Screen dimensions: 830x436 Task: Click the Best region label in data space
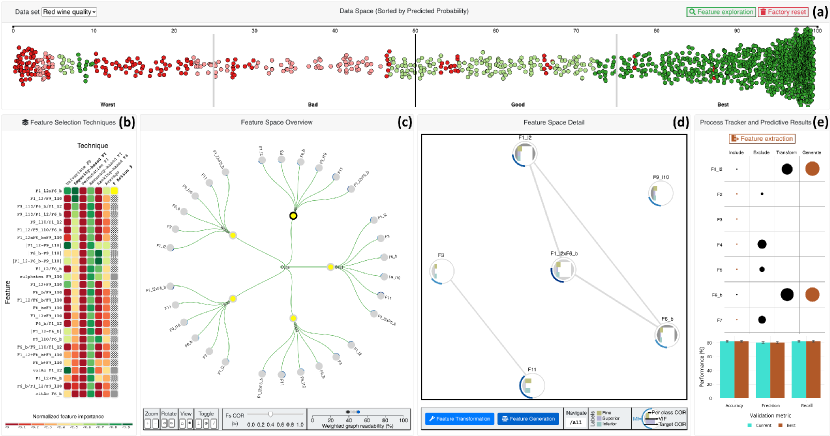click(723, 105)
